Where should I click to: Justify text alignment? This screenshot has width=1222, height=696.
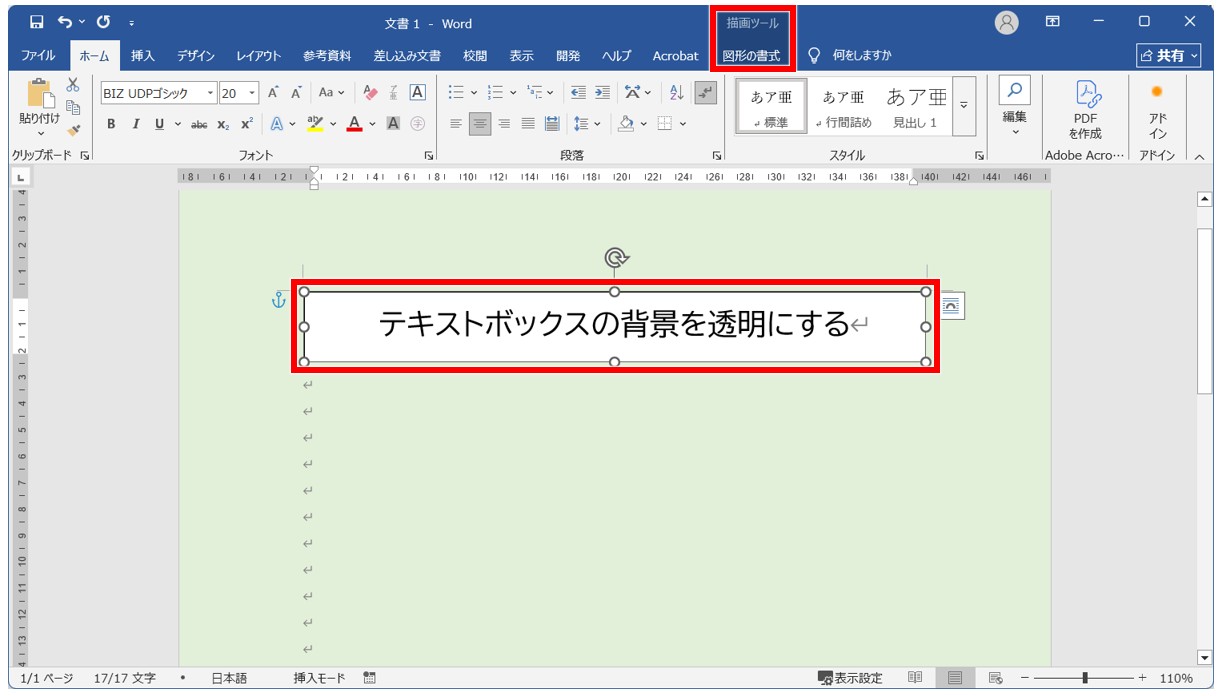pos(528,124)
